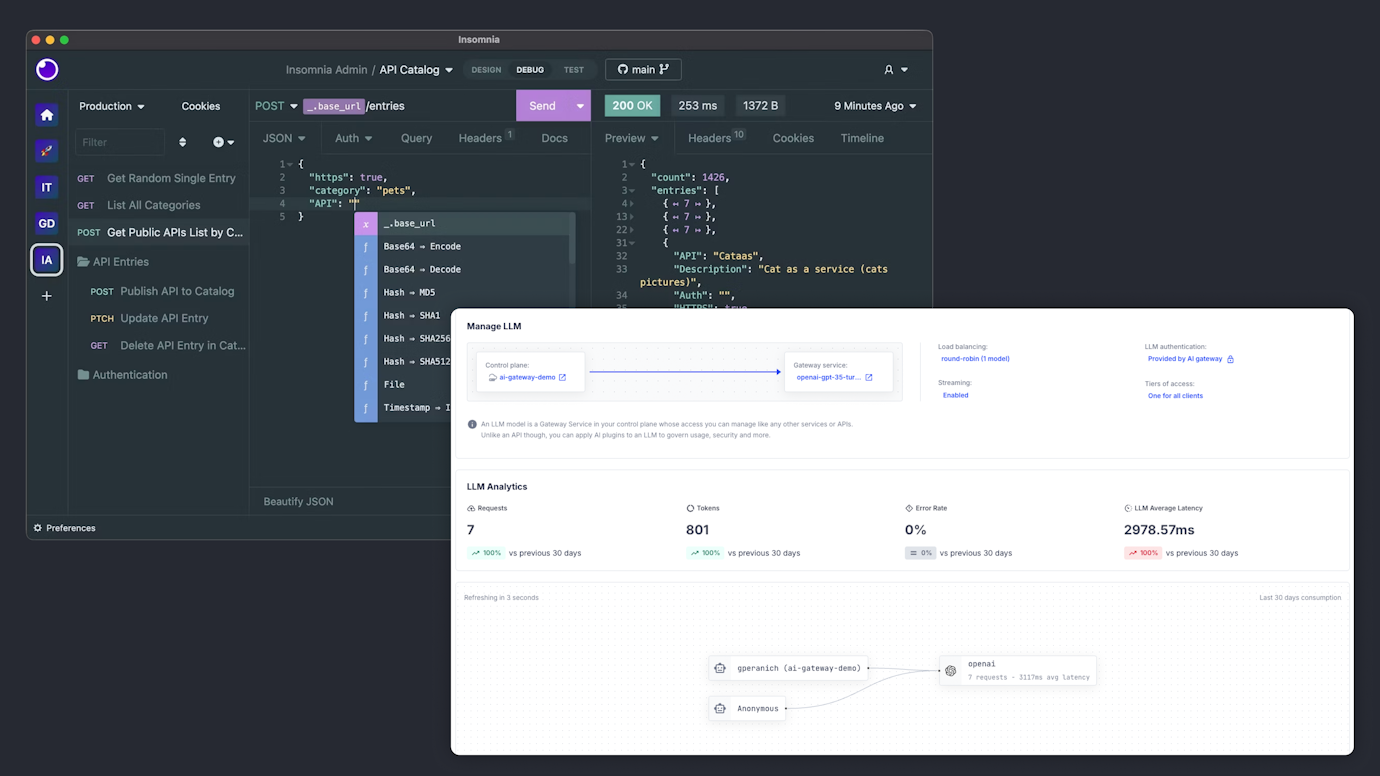Screen dimensions: 1380x776
Task: Switch to the Timeline tab
Action: click(x=861, y=138)
